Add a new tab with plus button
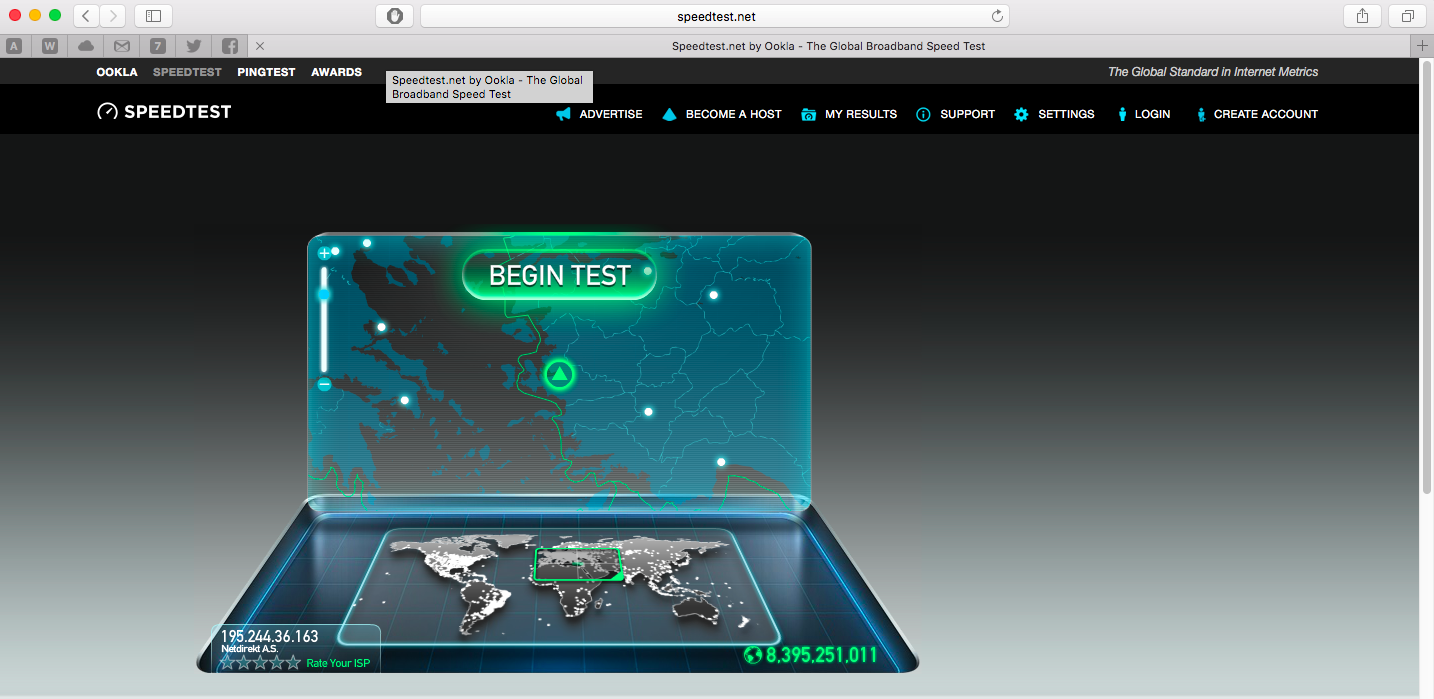 [1423, 46]
